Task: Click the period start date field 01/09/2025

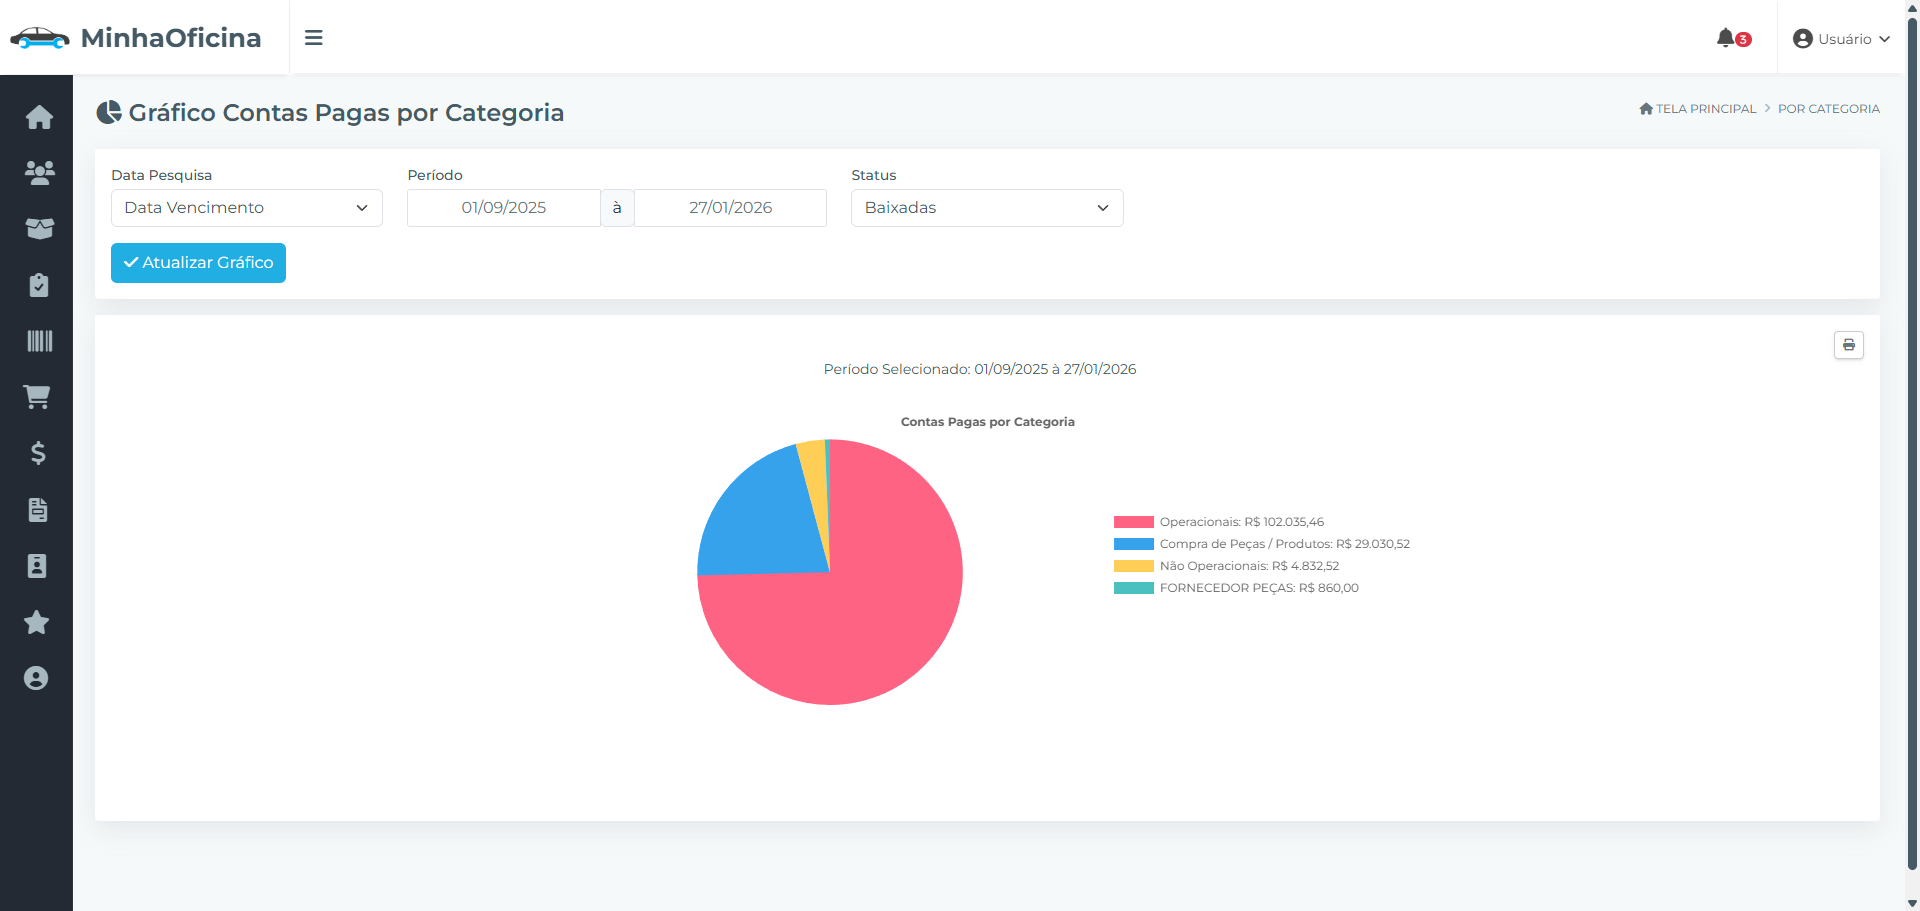Action: (x=504, y=208)
